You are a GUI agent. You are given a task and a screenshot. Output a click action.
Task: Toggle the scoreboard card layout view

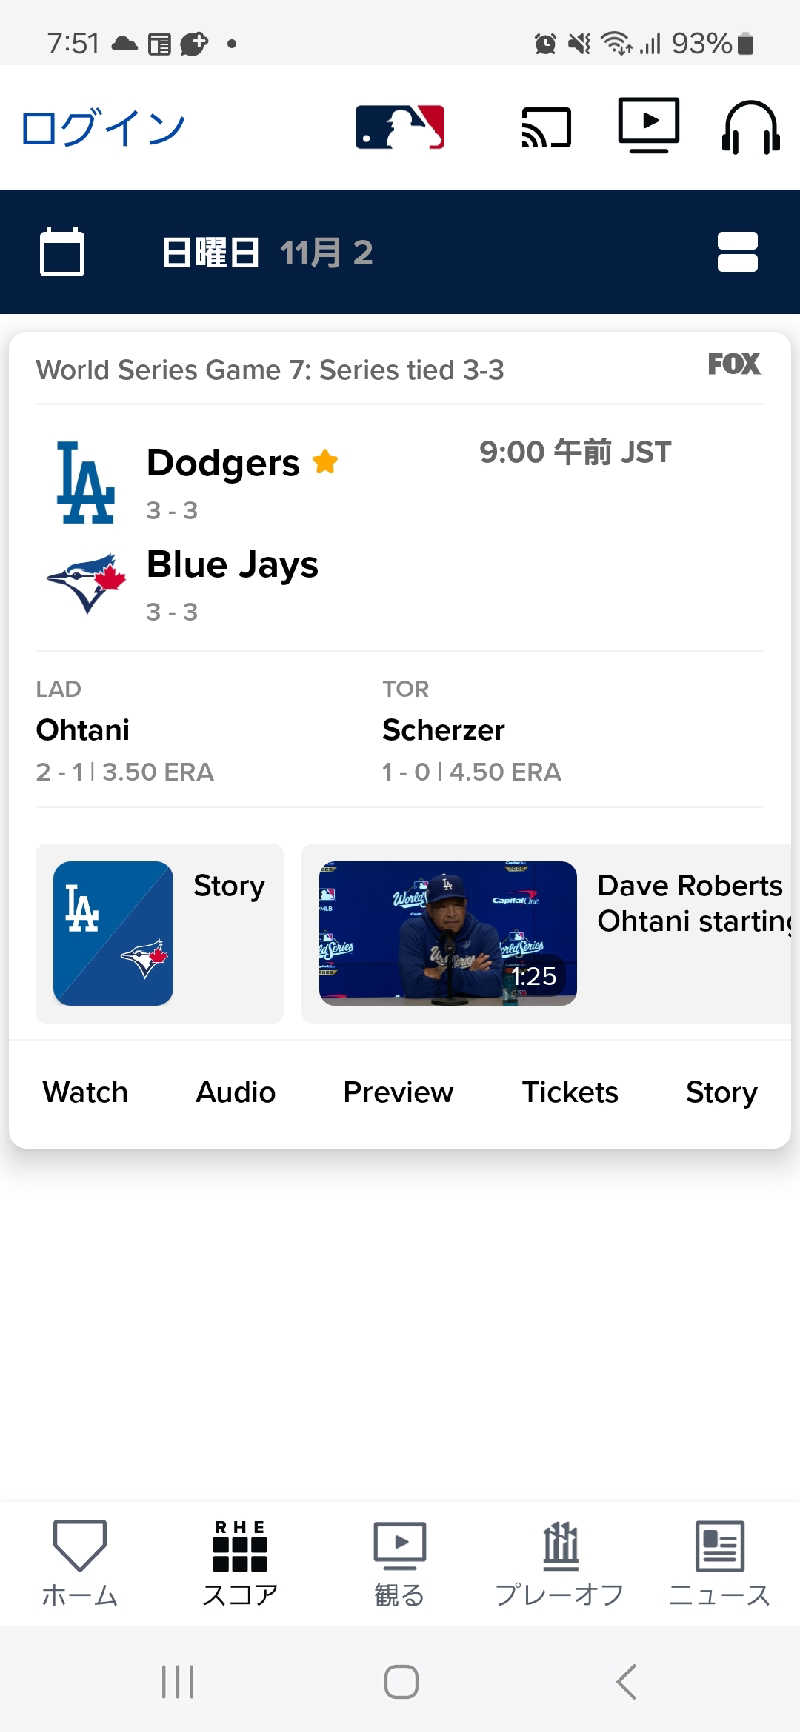[x=738, y=252]
